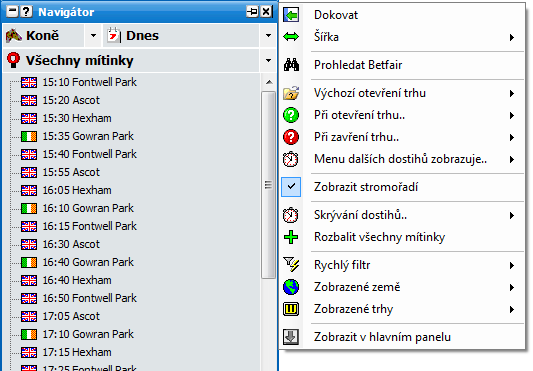Open the 16:30 Ascot race
533x371 pixels.
(71, 244)
